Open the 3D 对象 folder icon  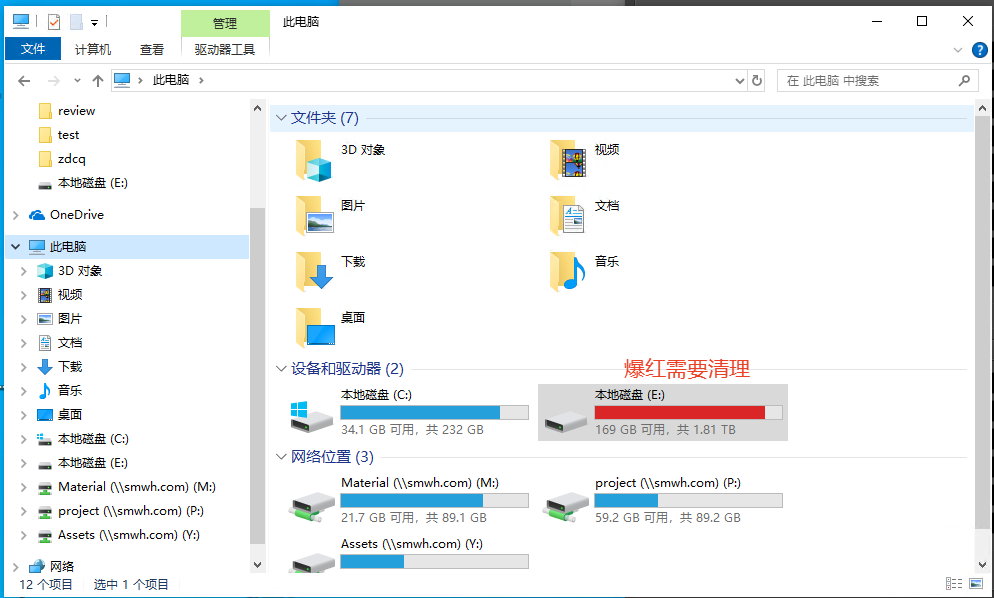313,160
